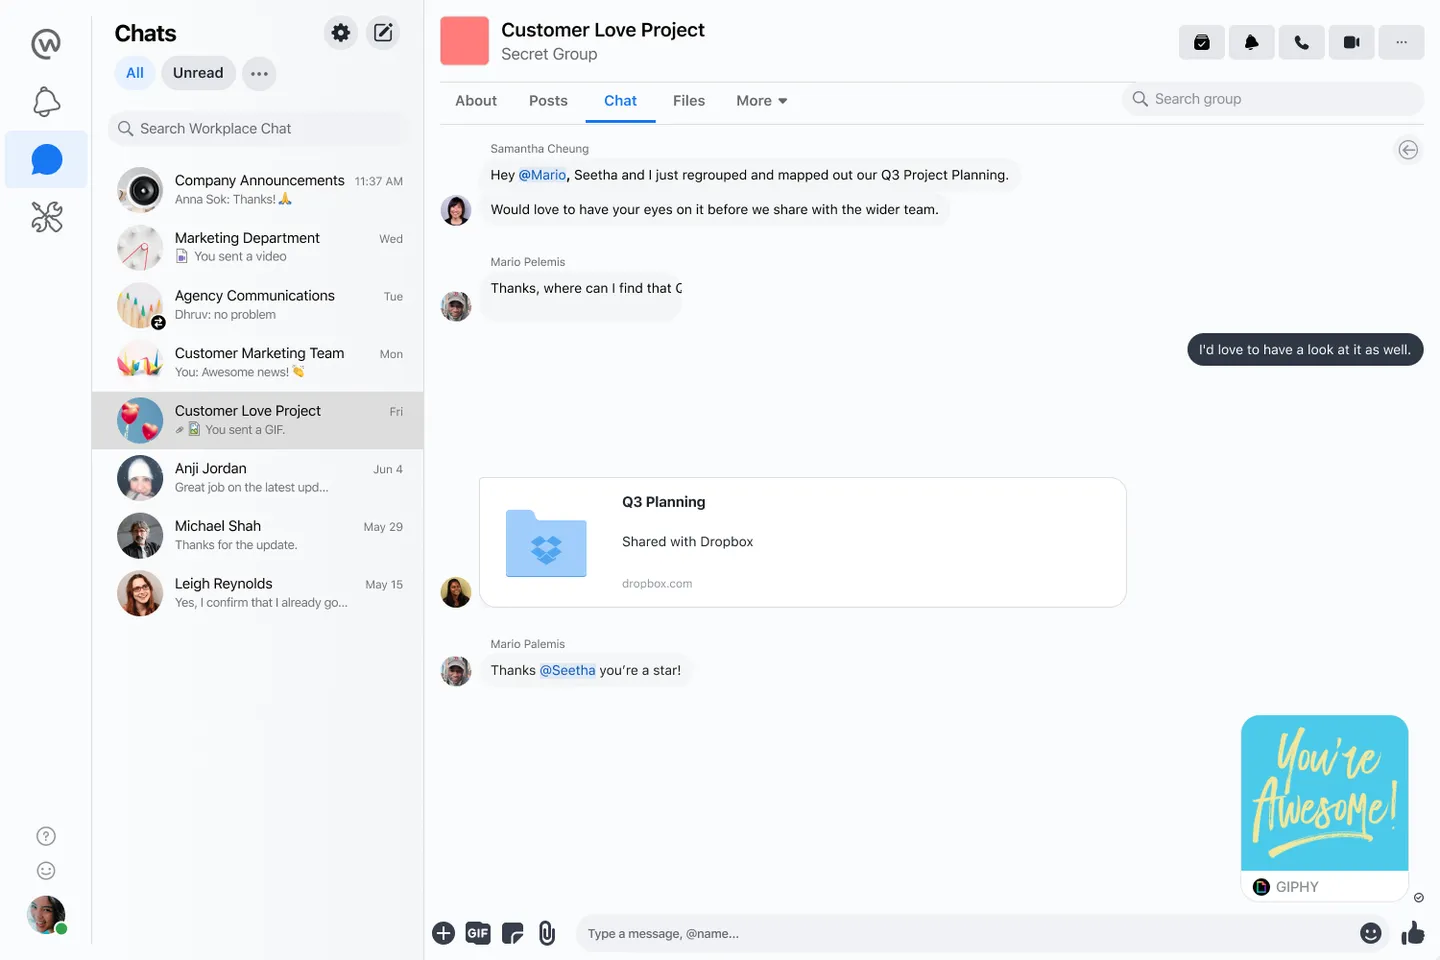Click the Customer Love Project group picture
Viewport: 1440px width, 960px height.
point(465,41)
